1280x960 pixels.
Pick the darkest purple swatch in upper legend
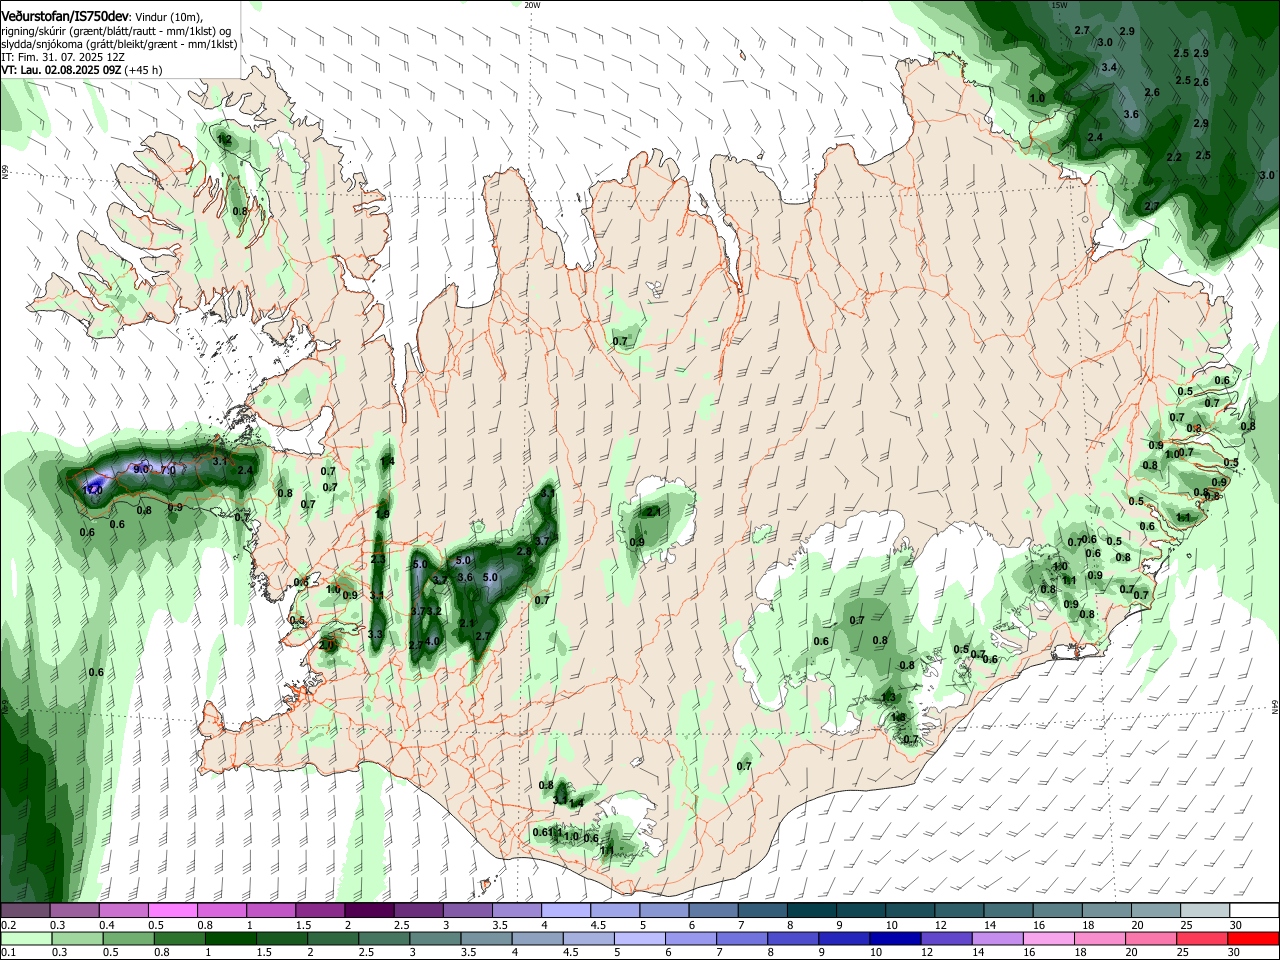point(369,911)
